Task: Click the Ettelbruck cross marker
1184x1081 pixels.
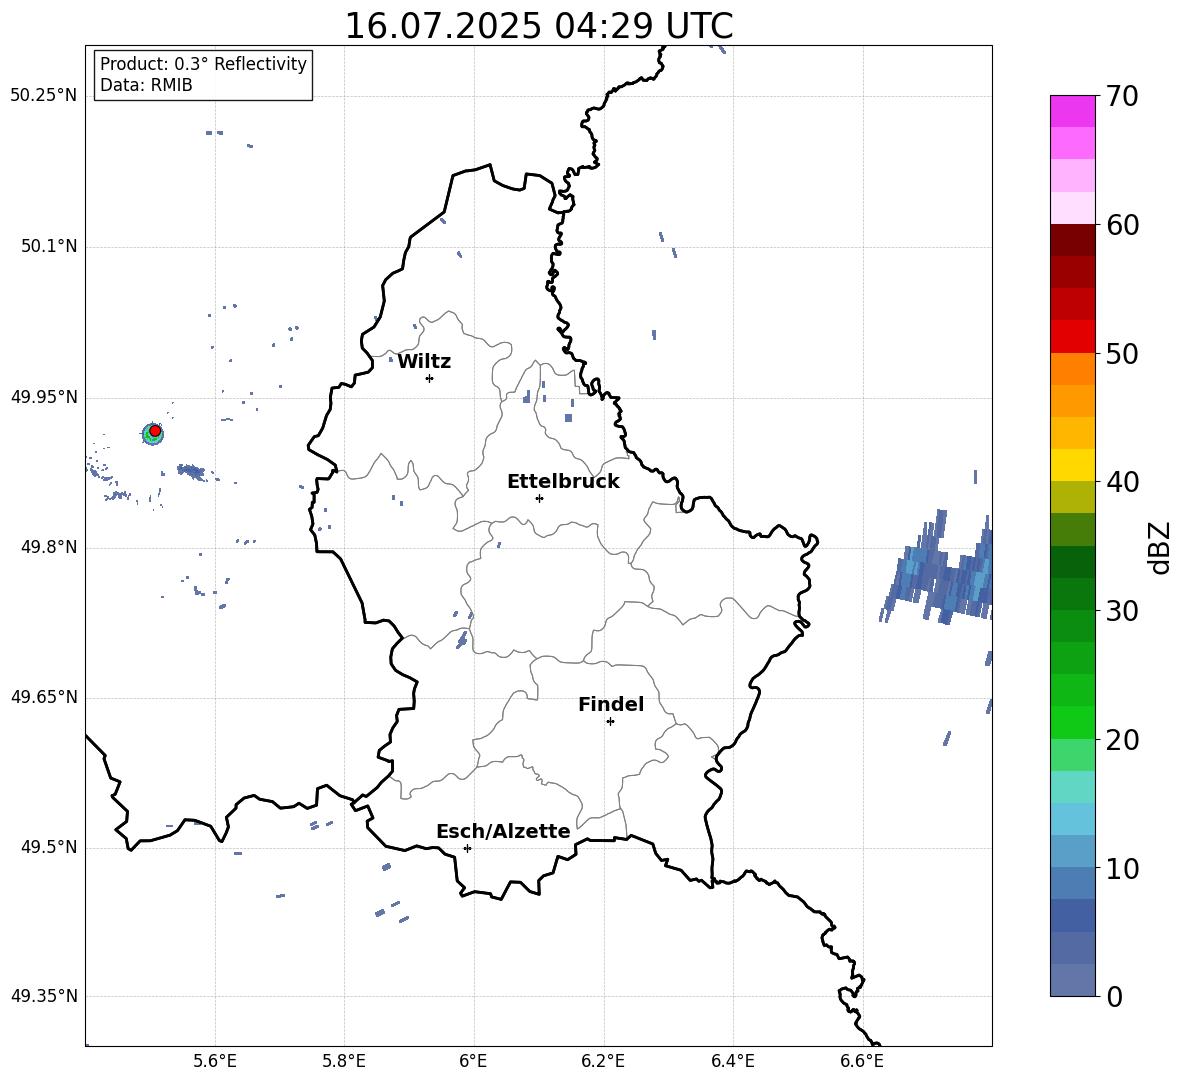Action: (x=539, y=498)
